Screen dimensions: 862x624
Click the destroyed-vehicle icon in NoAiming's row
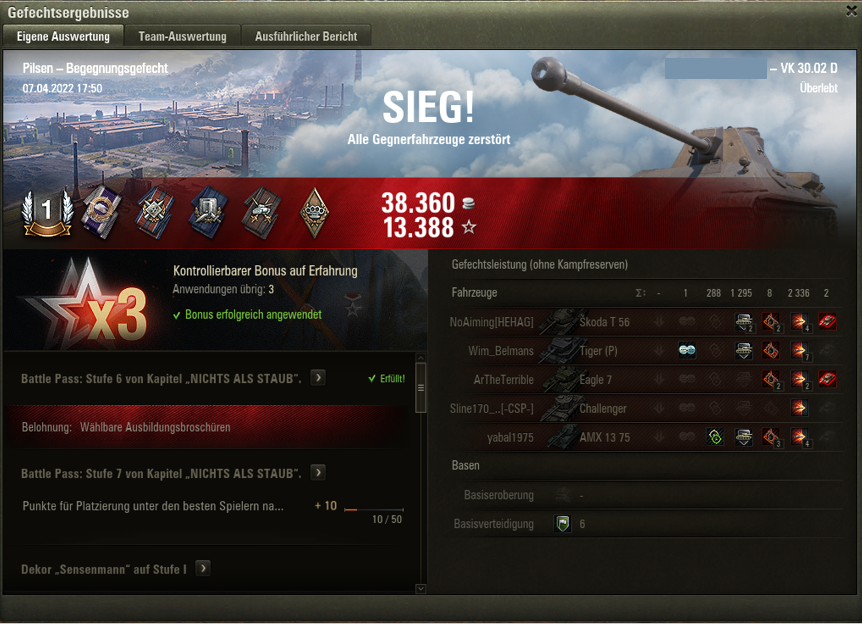827,322
